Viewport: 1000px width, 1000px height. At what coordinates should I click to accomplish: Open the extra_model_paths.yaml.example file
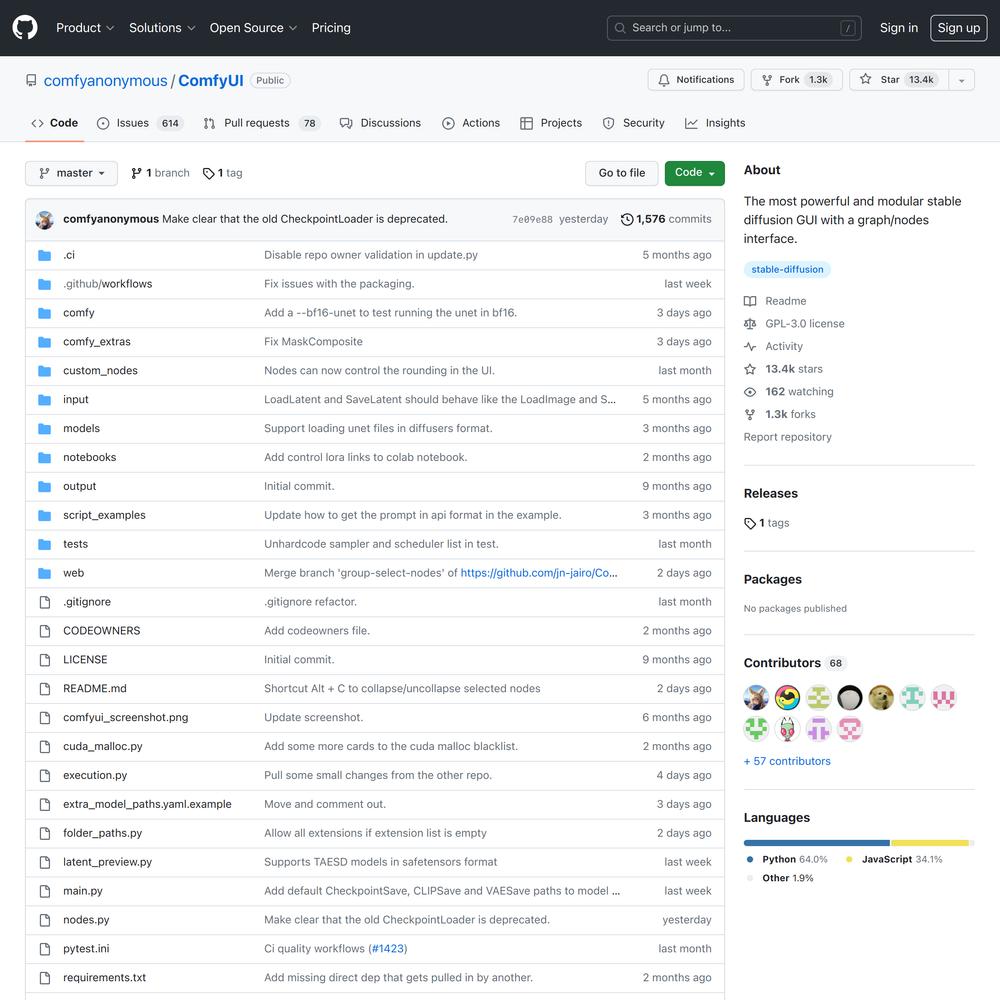pos(147,804)
